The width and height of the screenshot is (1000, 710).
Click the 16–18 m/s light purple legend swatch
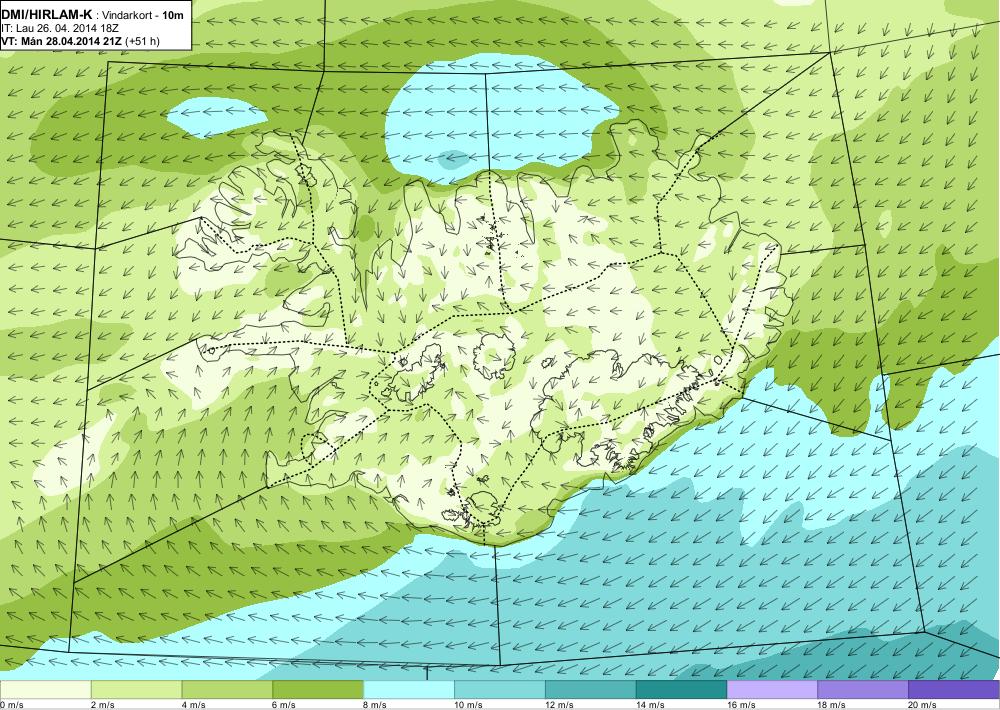click(772, 690)
